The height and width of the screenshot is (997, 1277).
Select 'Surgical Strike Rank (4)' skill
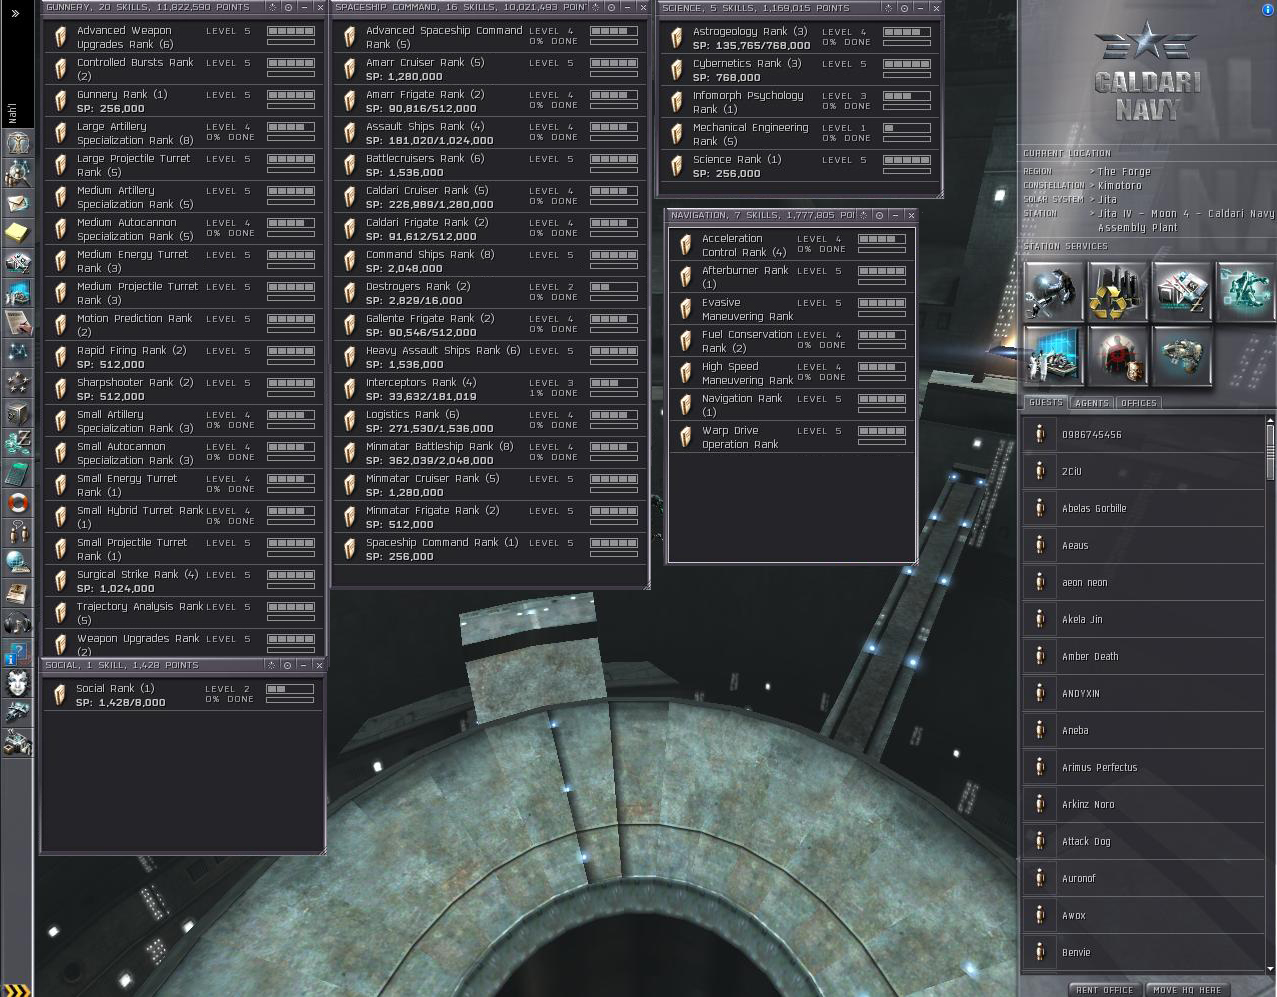183,581
